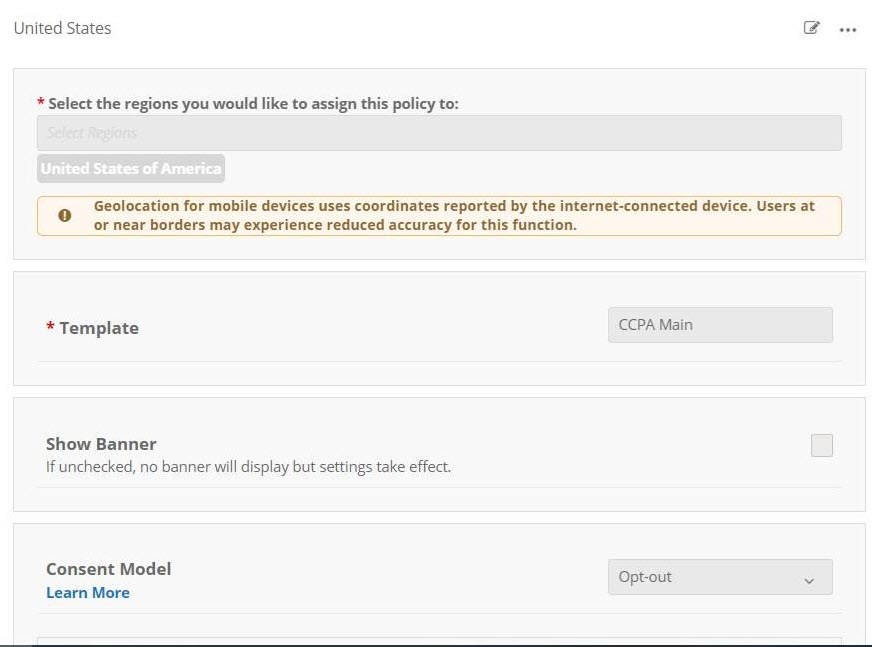Screen dimensions: 872x647
Task: Check the banner display setting box
Action: click(822, 445)
